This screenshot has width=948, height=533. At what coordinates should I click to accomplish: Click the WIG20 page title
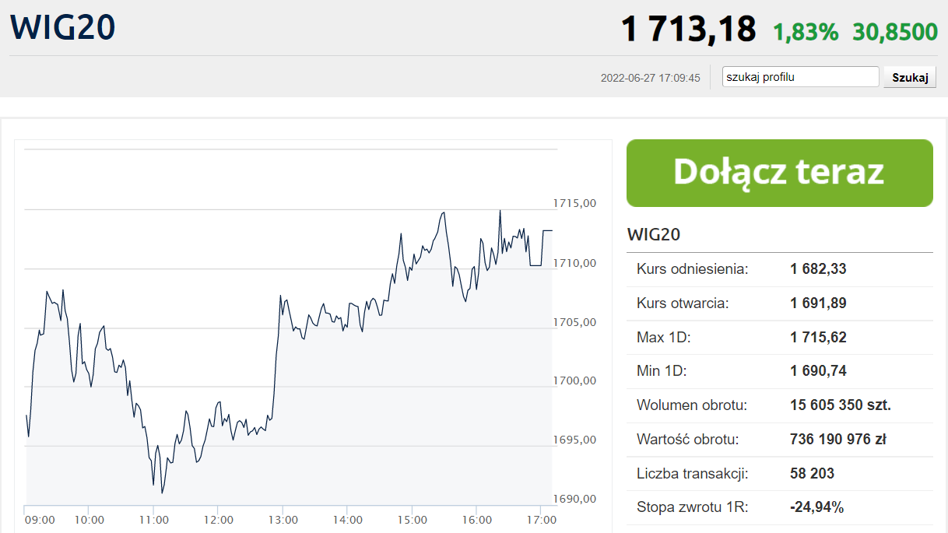pos(63,28)
